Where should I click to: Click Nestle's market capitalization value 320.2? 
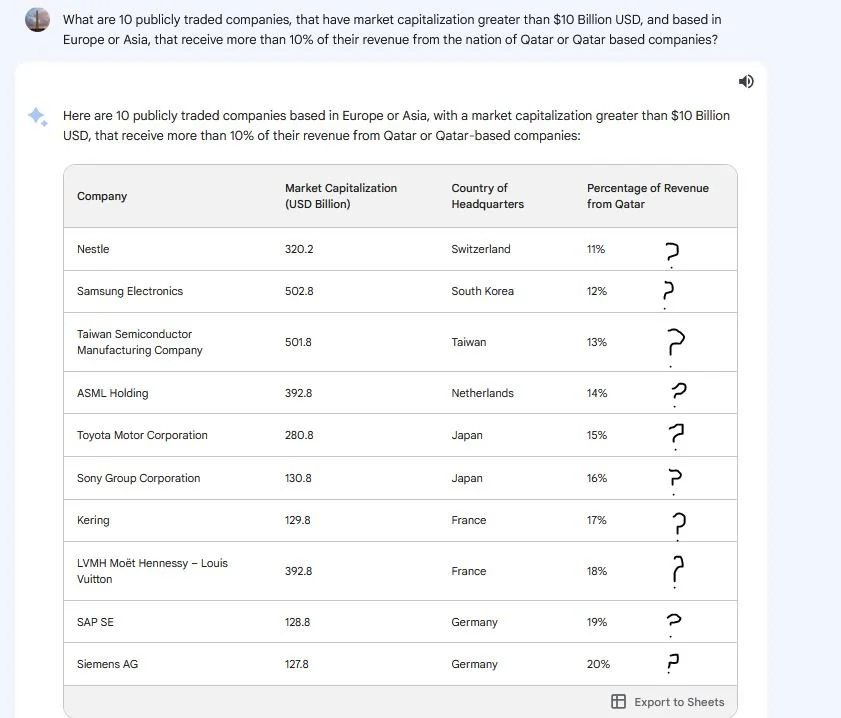pyautogui.click(x=298, y=249)
